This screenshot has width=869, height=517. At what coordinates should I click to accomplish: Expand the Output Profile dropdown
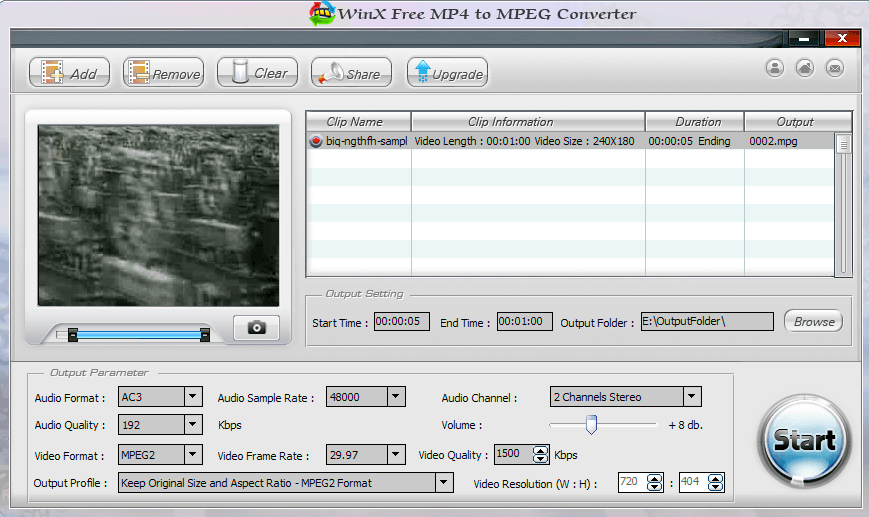pos(444,483)
